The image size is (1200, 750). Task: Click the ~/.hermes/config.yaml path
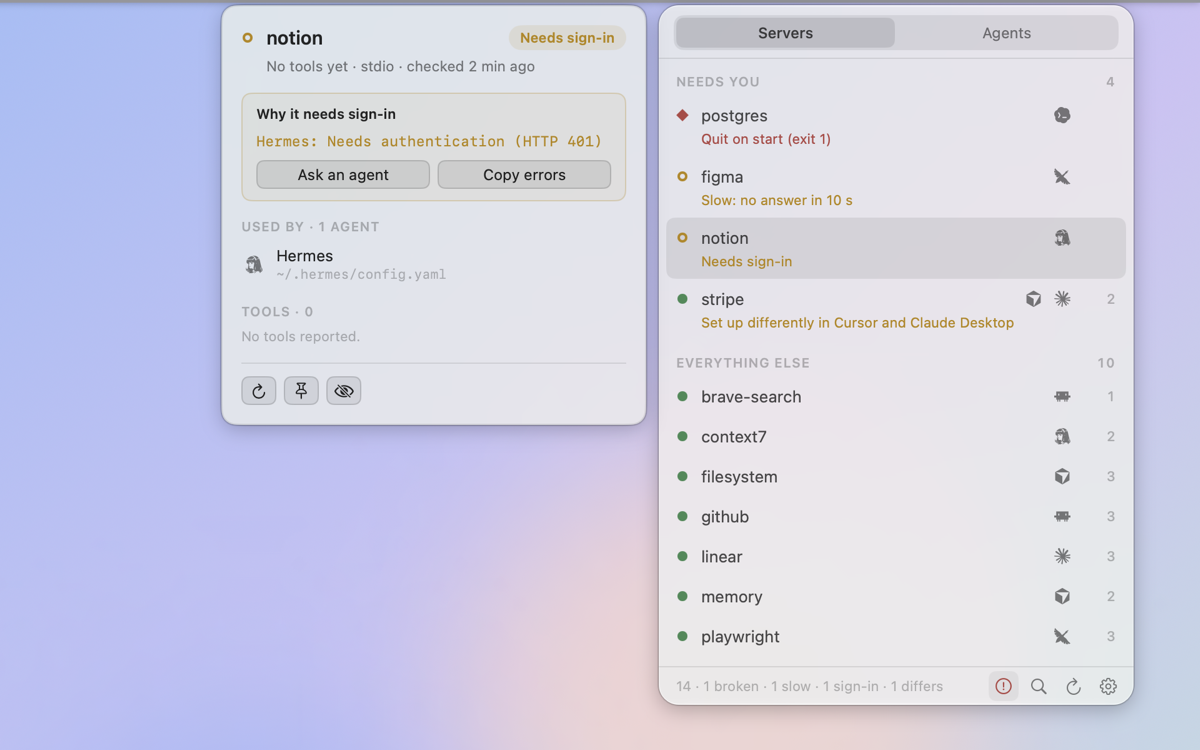(x=361, y=275)
